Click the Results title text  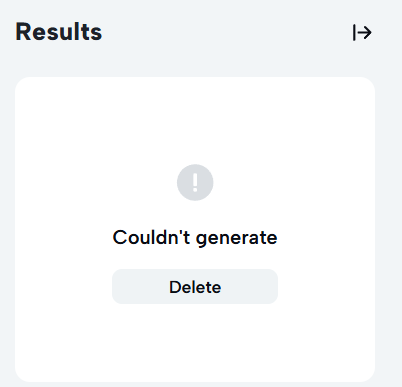click(59, 32)
